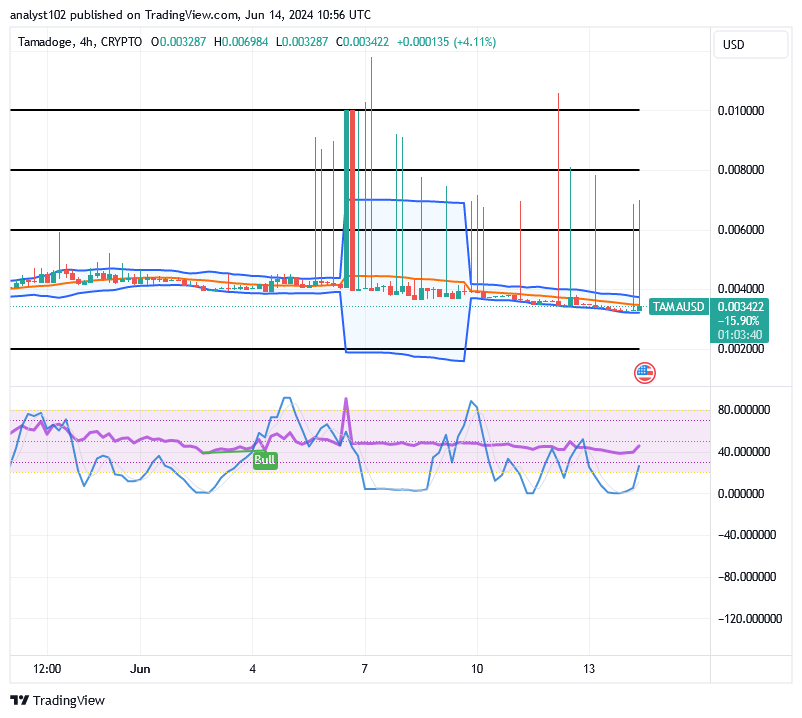Click the Tamadoge, 4h, CRYPTO symbol title
The width and height of the screenshot is (802, 718).
coord(80,42)
